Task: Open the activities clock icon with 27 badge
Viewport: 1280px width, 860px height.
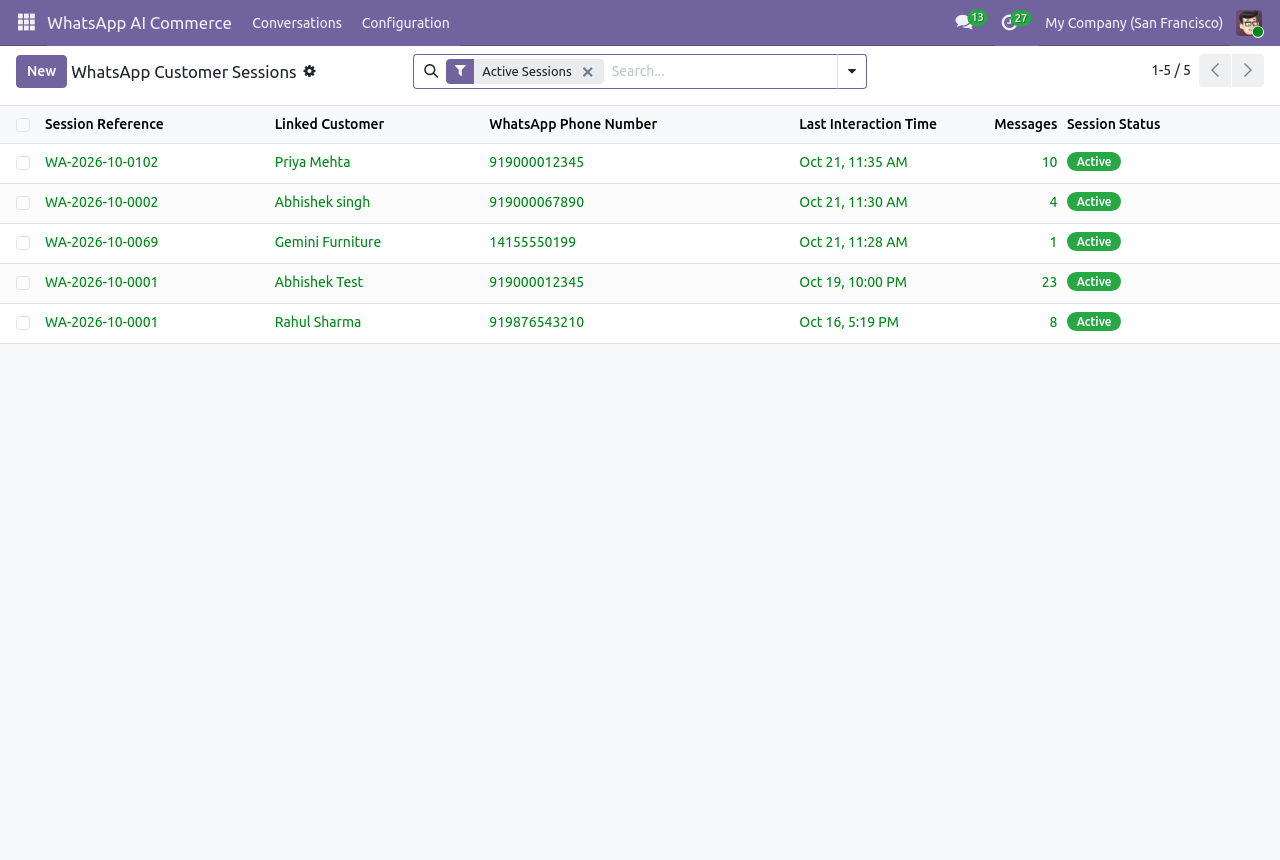Action: (x=1009, y=22)
